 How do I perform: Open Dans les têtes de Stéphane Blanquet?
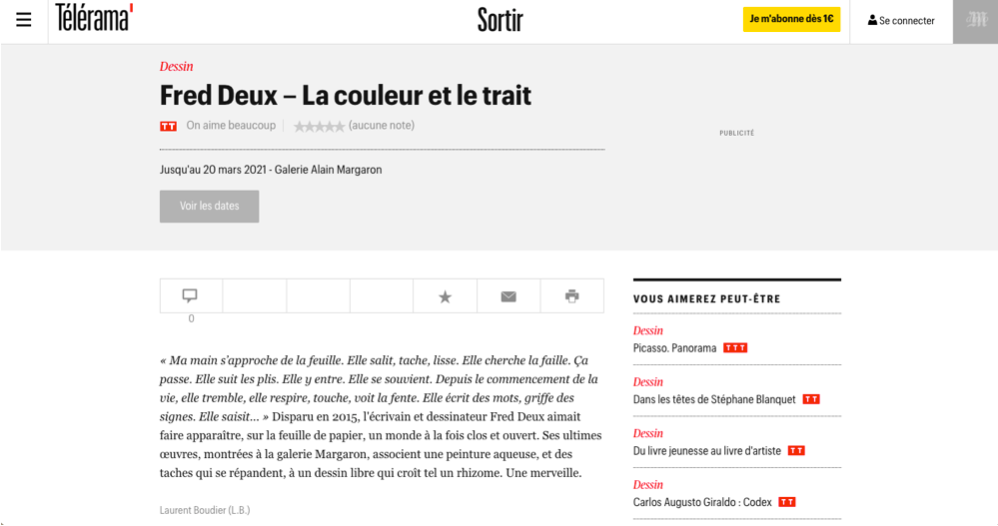coord(714,400)
